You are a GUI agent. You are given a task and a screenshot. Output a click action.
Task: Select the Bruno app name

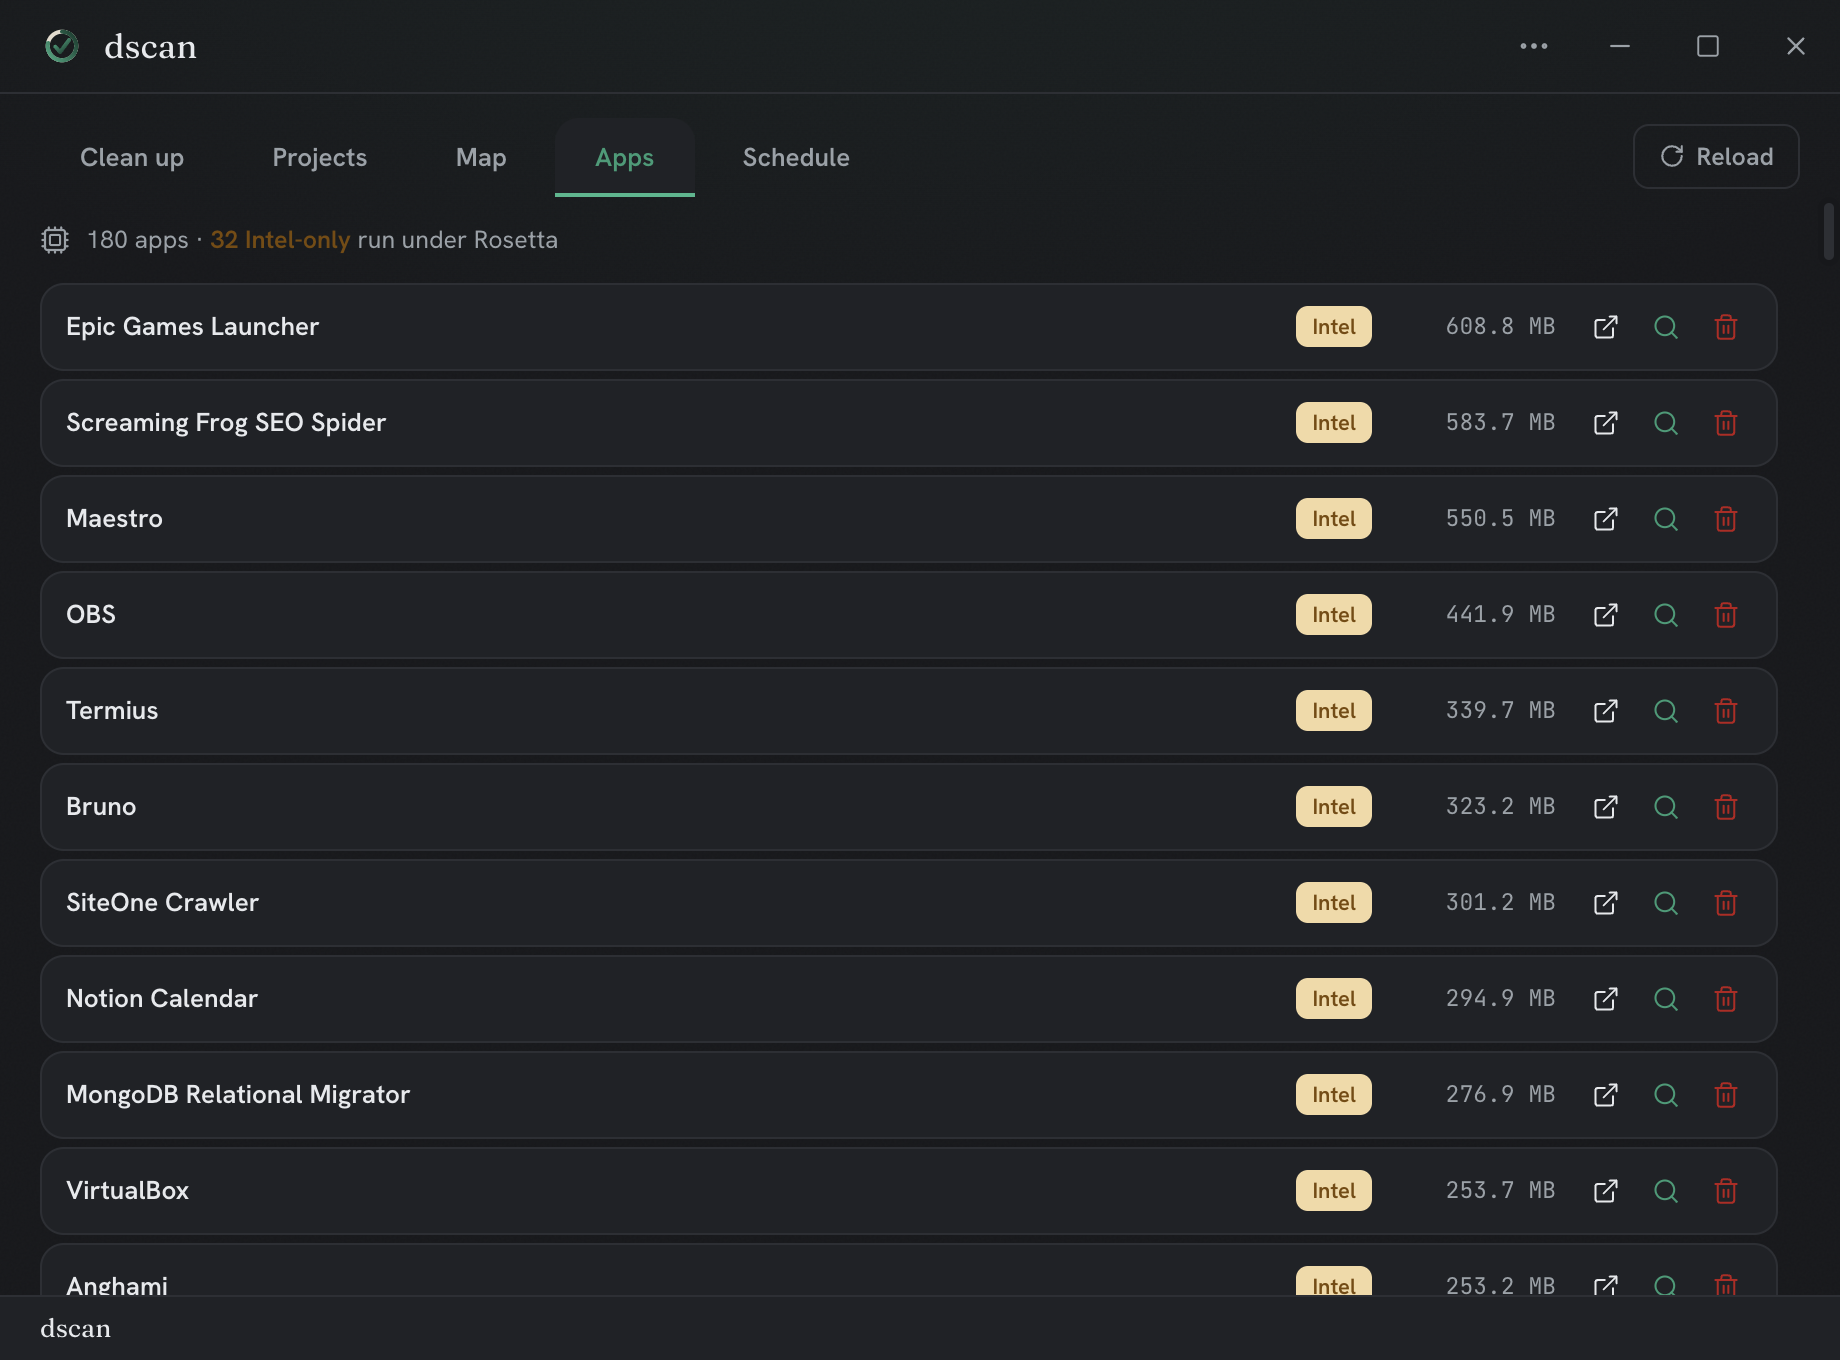tap(101, 807)
